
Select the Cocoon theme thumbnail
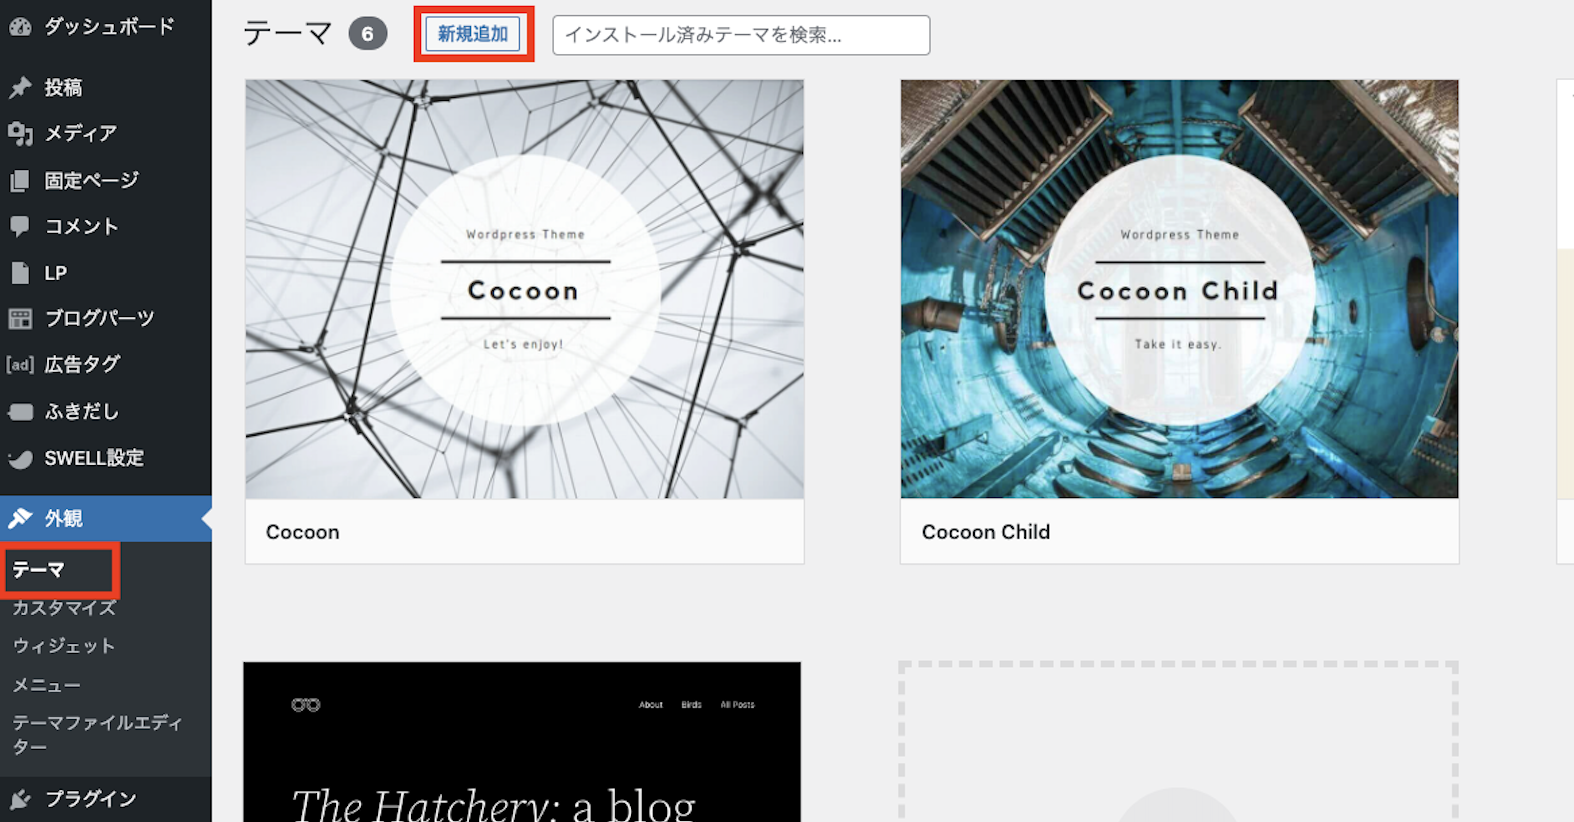coord(524,289)
